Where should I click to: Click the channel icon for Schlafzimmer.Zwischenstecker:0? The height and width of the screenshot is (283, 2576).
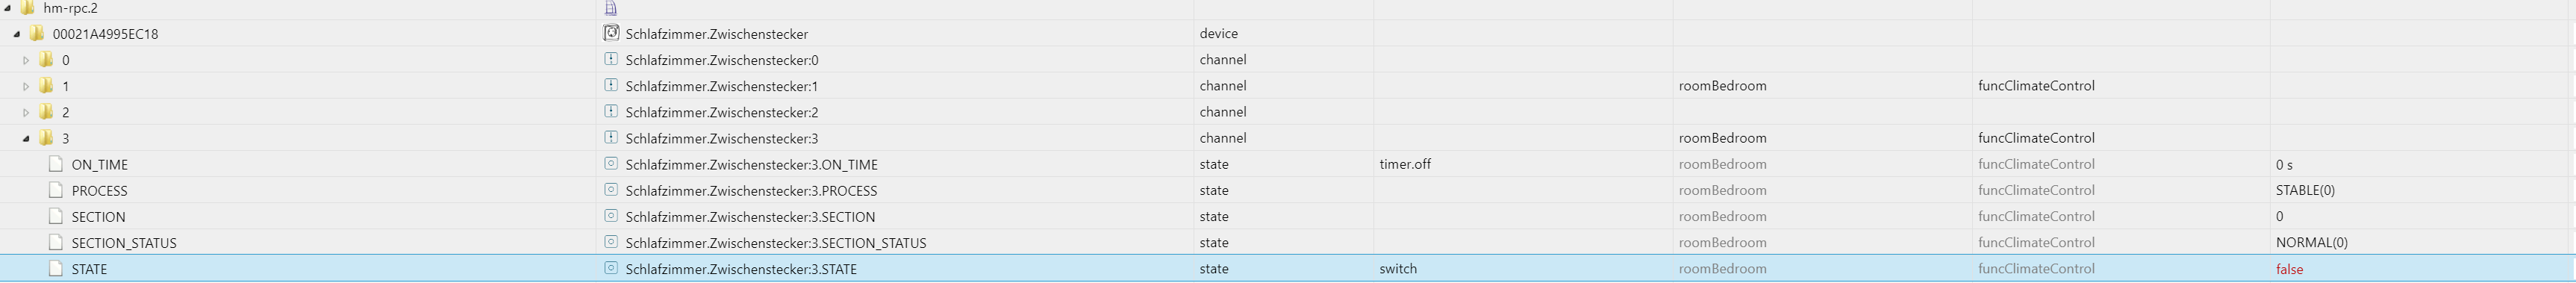coord(611,59)
